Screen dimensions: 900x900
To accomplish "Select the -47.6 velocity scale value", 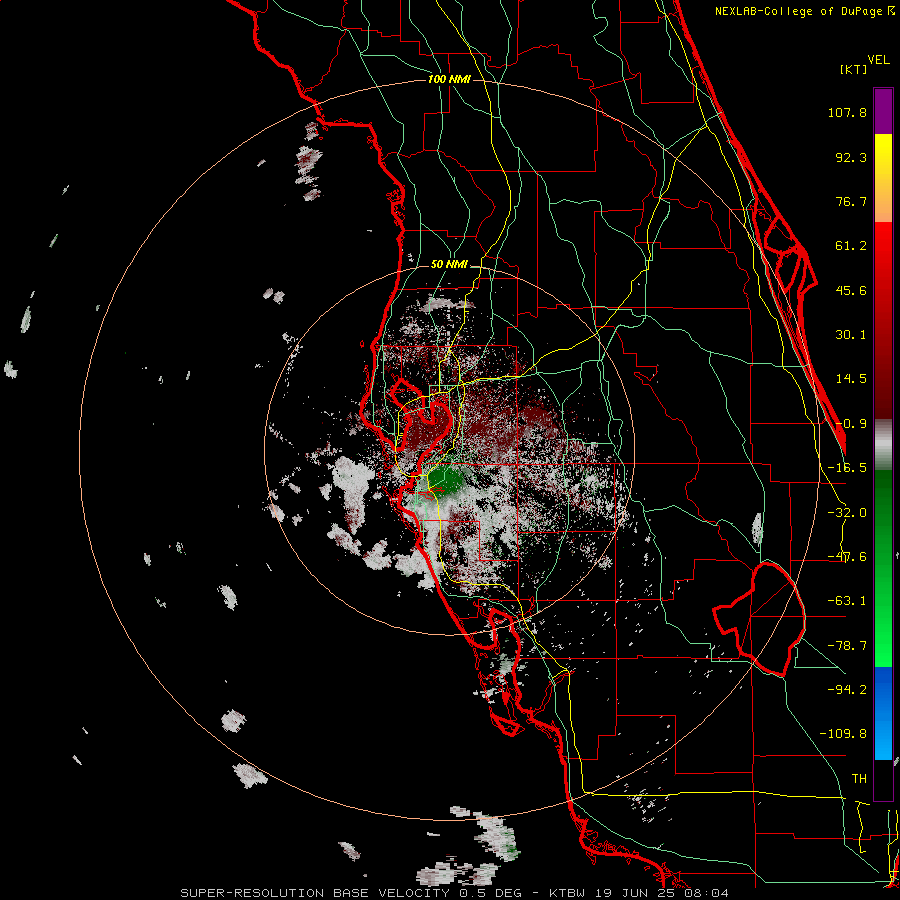I will (847, 557).
